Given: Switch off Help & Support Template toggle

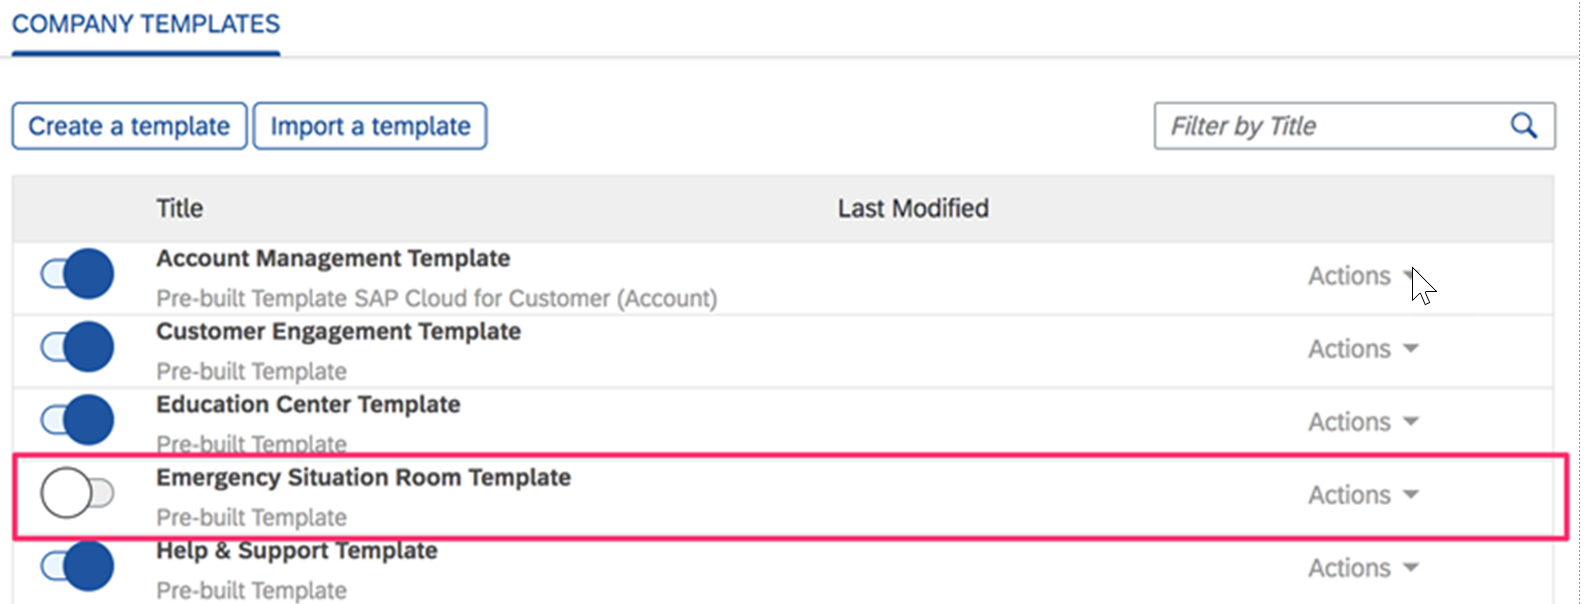Looking at the screenshot, I should tap(77, 566).
